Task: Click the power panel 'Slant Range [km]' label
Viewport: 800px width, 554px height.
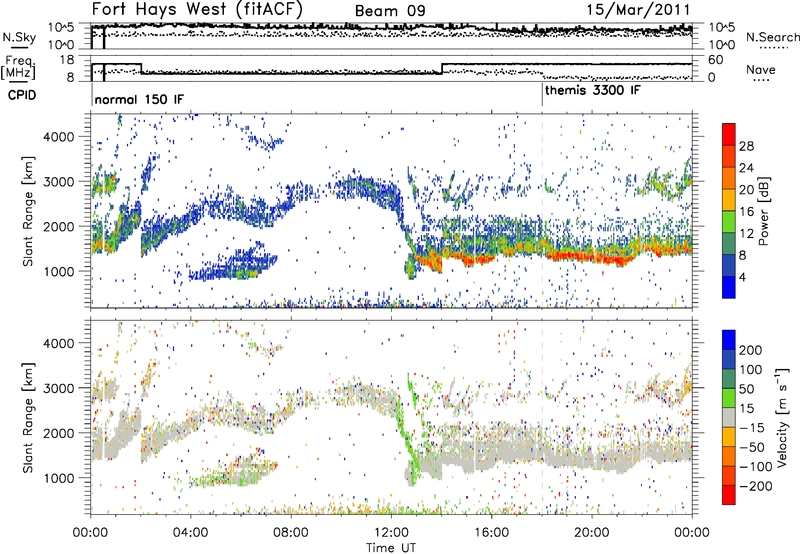Action: point(28,211)
